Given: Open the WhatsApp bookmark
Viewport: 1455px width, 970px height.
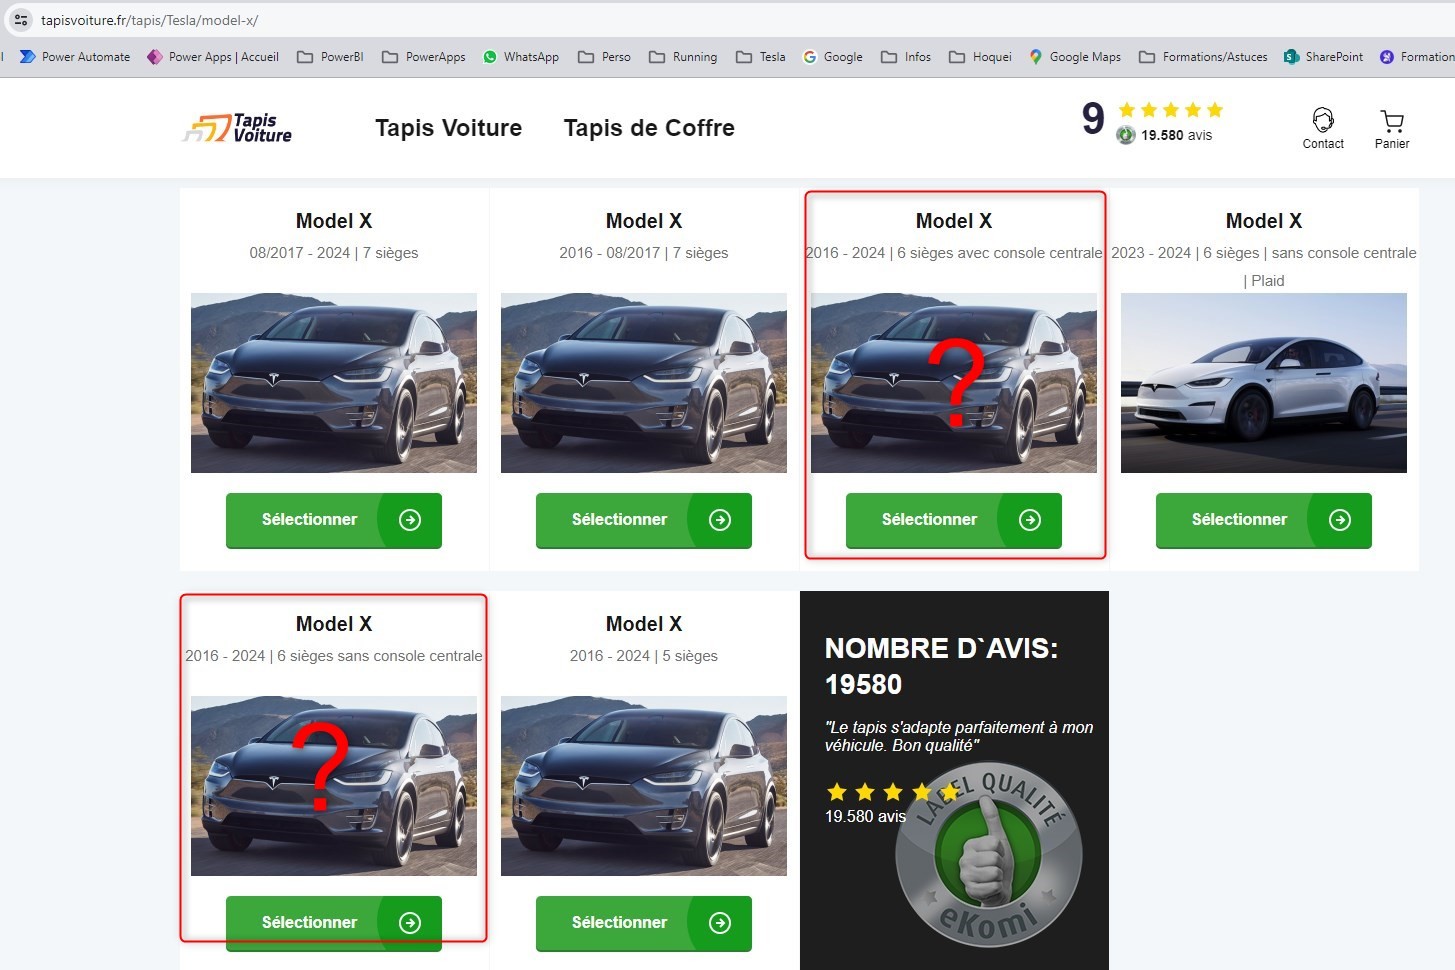Looking at the screenshot, I should click(521, 57).
